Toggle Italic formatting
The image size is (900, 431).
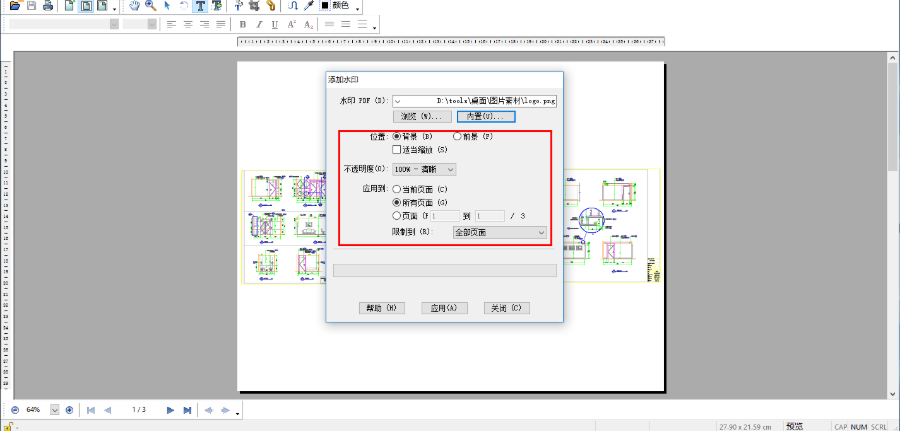click(259, 24)
